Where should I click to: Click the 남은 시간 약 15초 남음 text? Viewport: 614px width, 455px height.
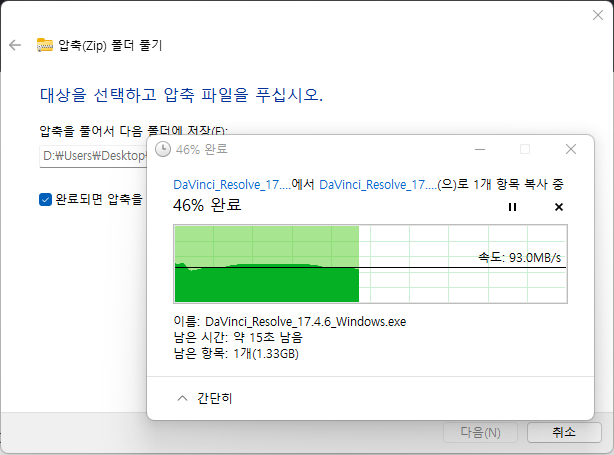(x=238, y=337)
